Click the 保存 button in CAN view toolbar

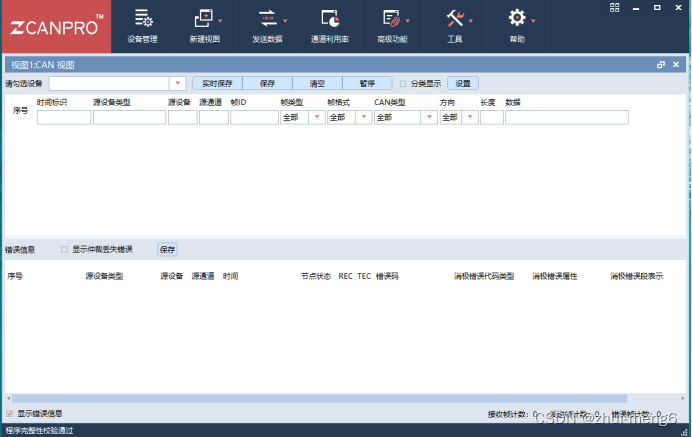click(x=267, y=83)
